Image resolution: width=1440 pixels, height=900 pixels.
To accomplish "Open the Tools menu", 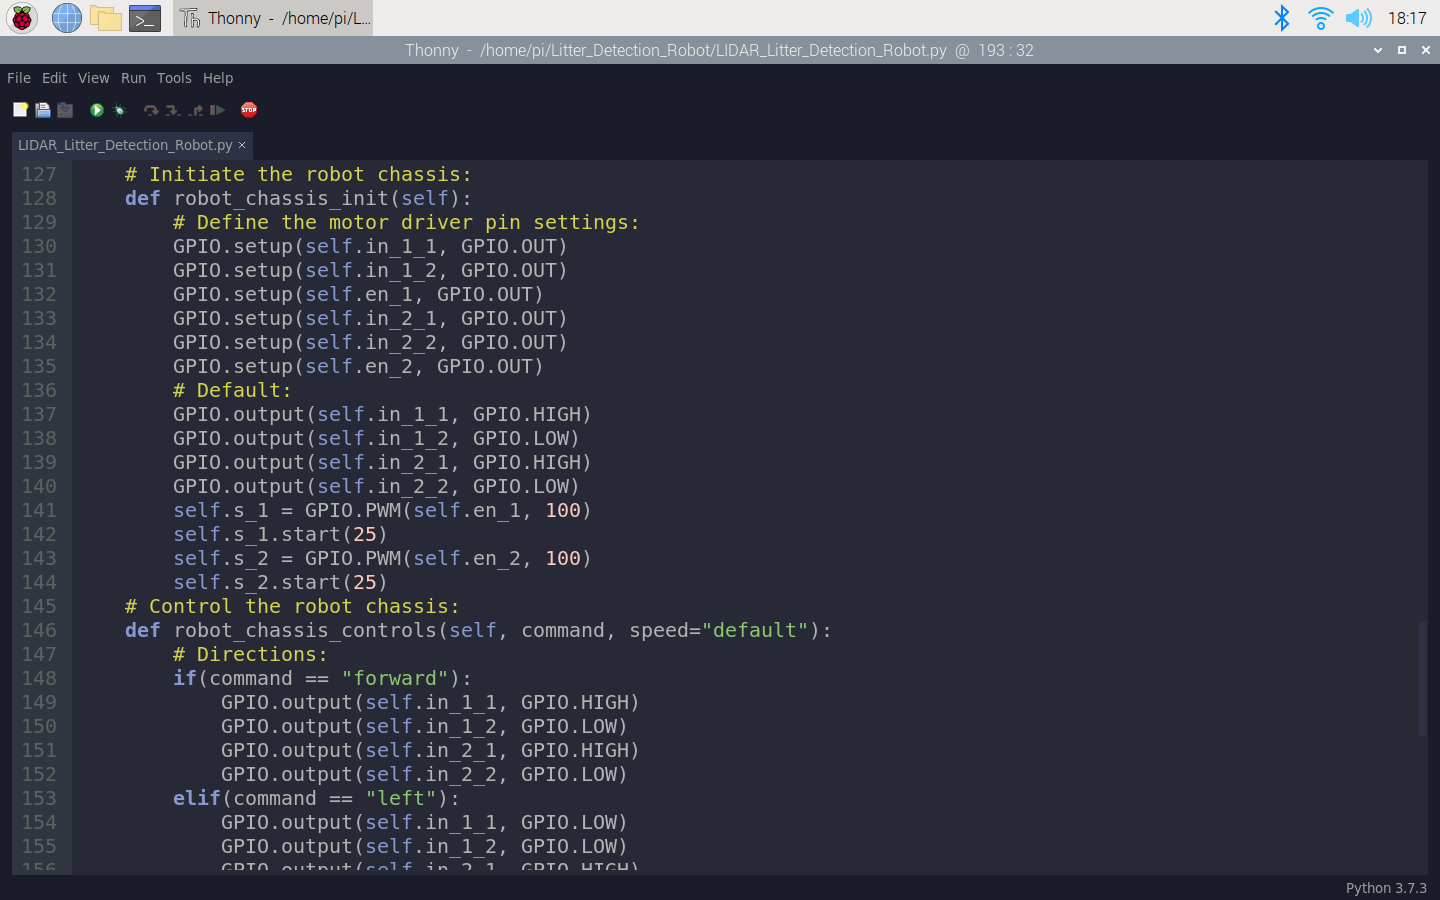I will (174, 78).
